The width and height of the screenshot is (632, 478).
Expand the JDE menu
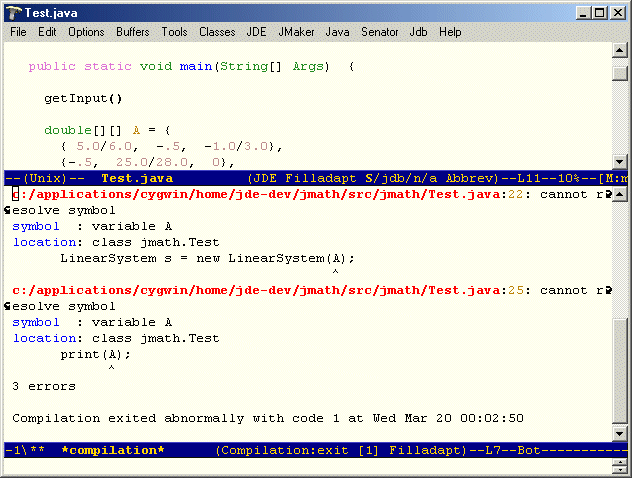258,32
